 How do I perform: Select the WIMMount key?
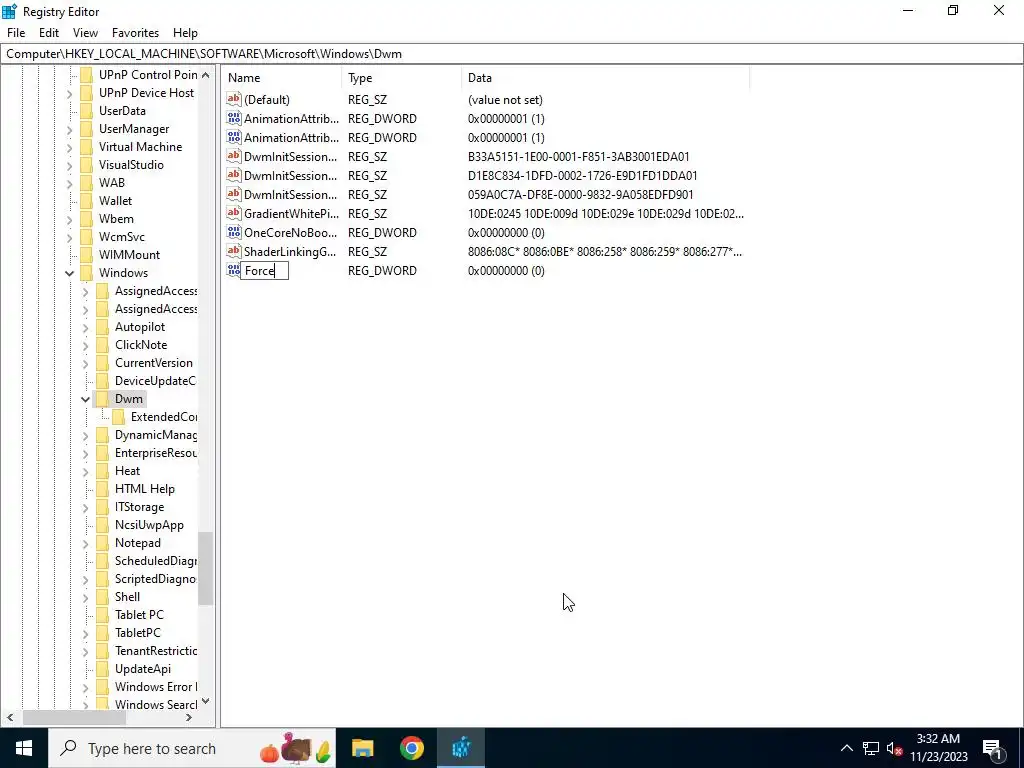coord(129,255)
